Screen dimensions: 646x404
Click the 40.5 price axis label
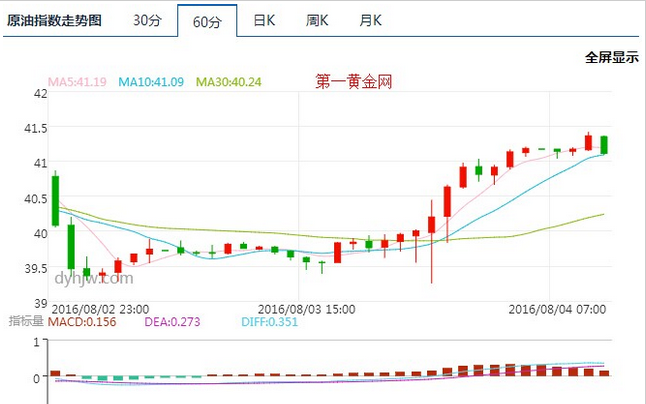(x=36, y=198)
